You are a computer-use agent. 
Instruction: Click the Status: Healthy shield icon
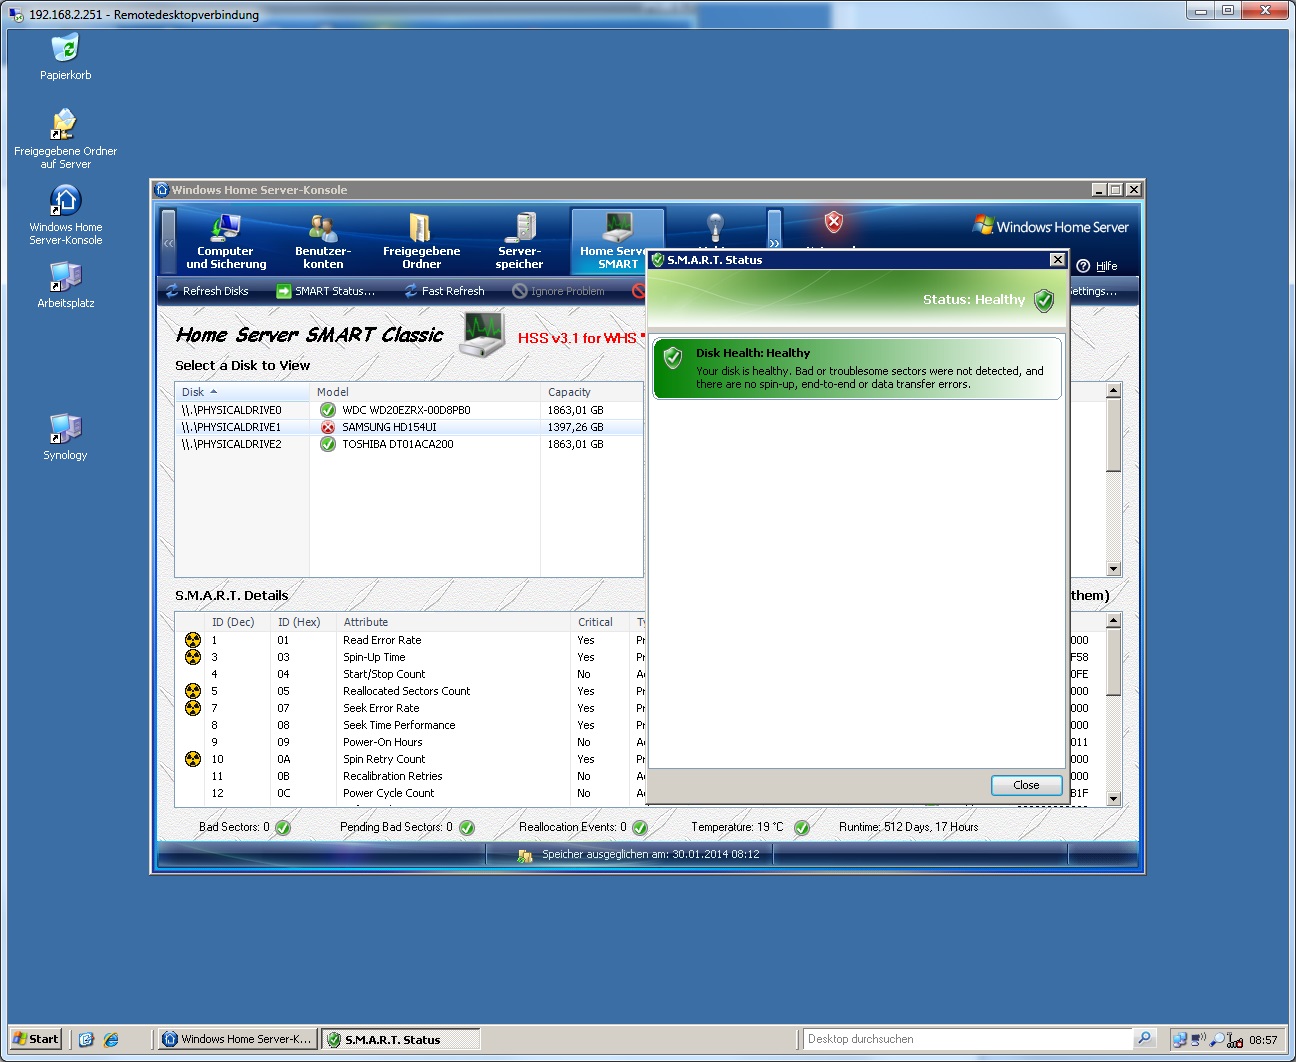(x=1044, y=300)
